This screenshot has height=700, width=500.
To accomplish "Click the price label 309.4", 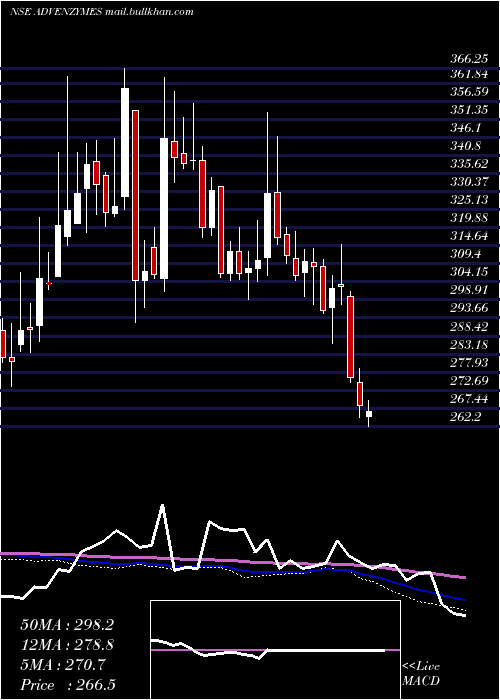I will (466, 254).
